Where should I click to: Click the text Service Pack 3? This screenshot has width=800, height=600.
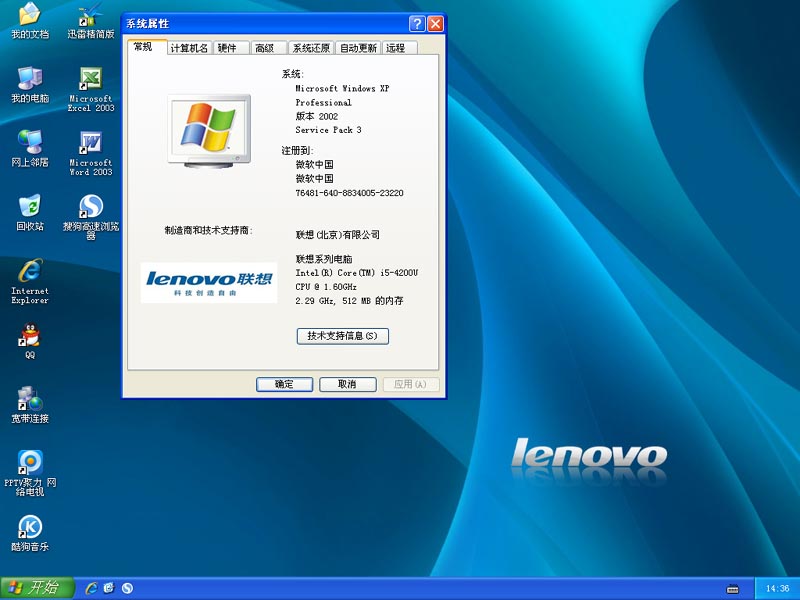328,130
